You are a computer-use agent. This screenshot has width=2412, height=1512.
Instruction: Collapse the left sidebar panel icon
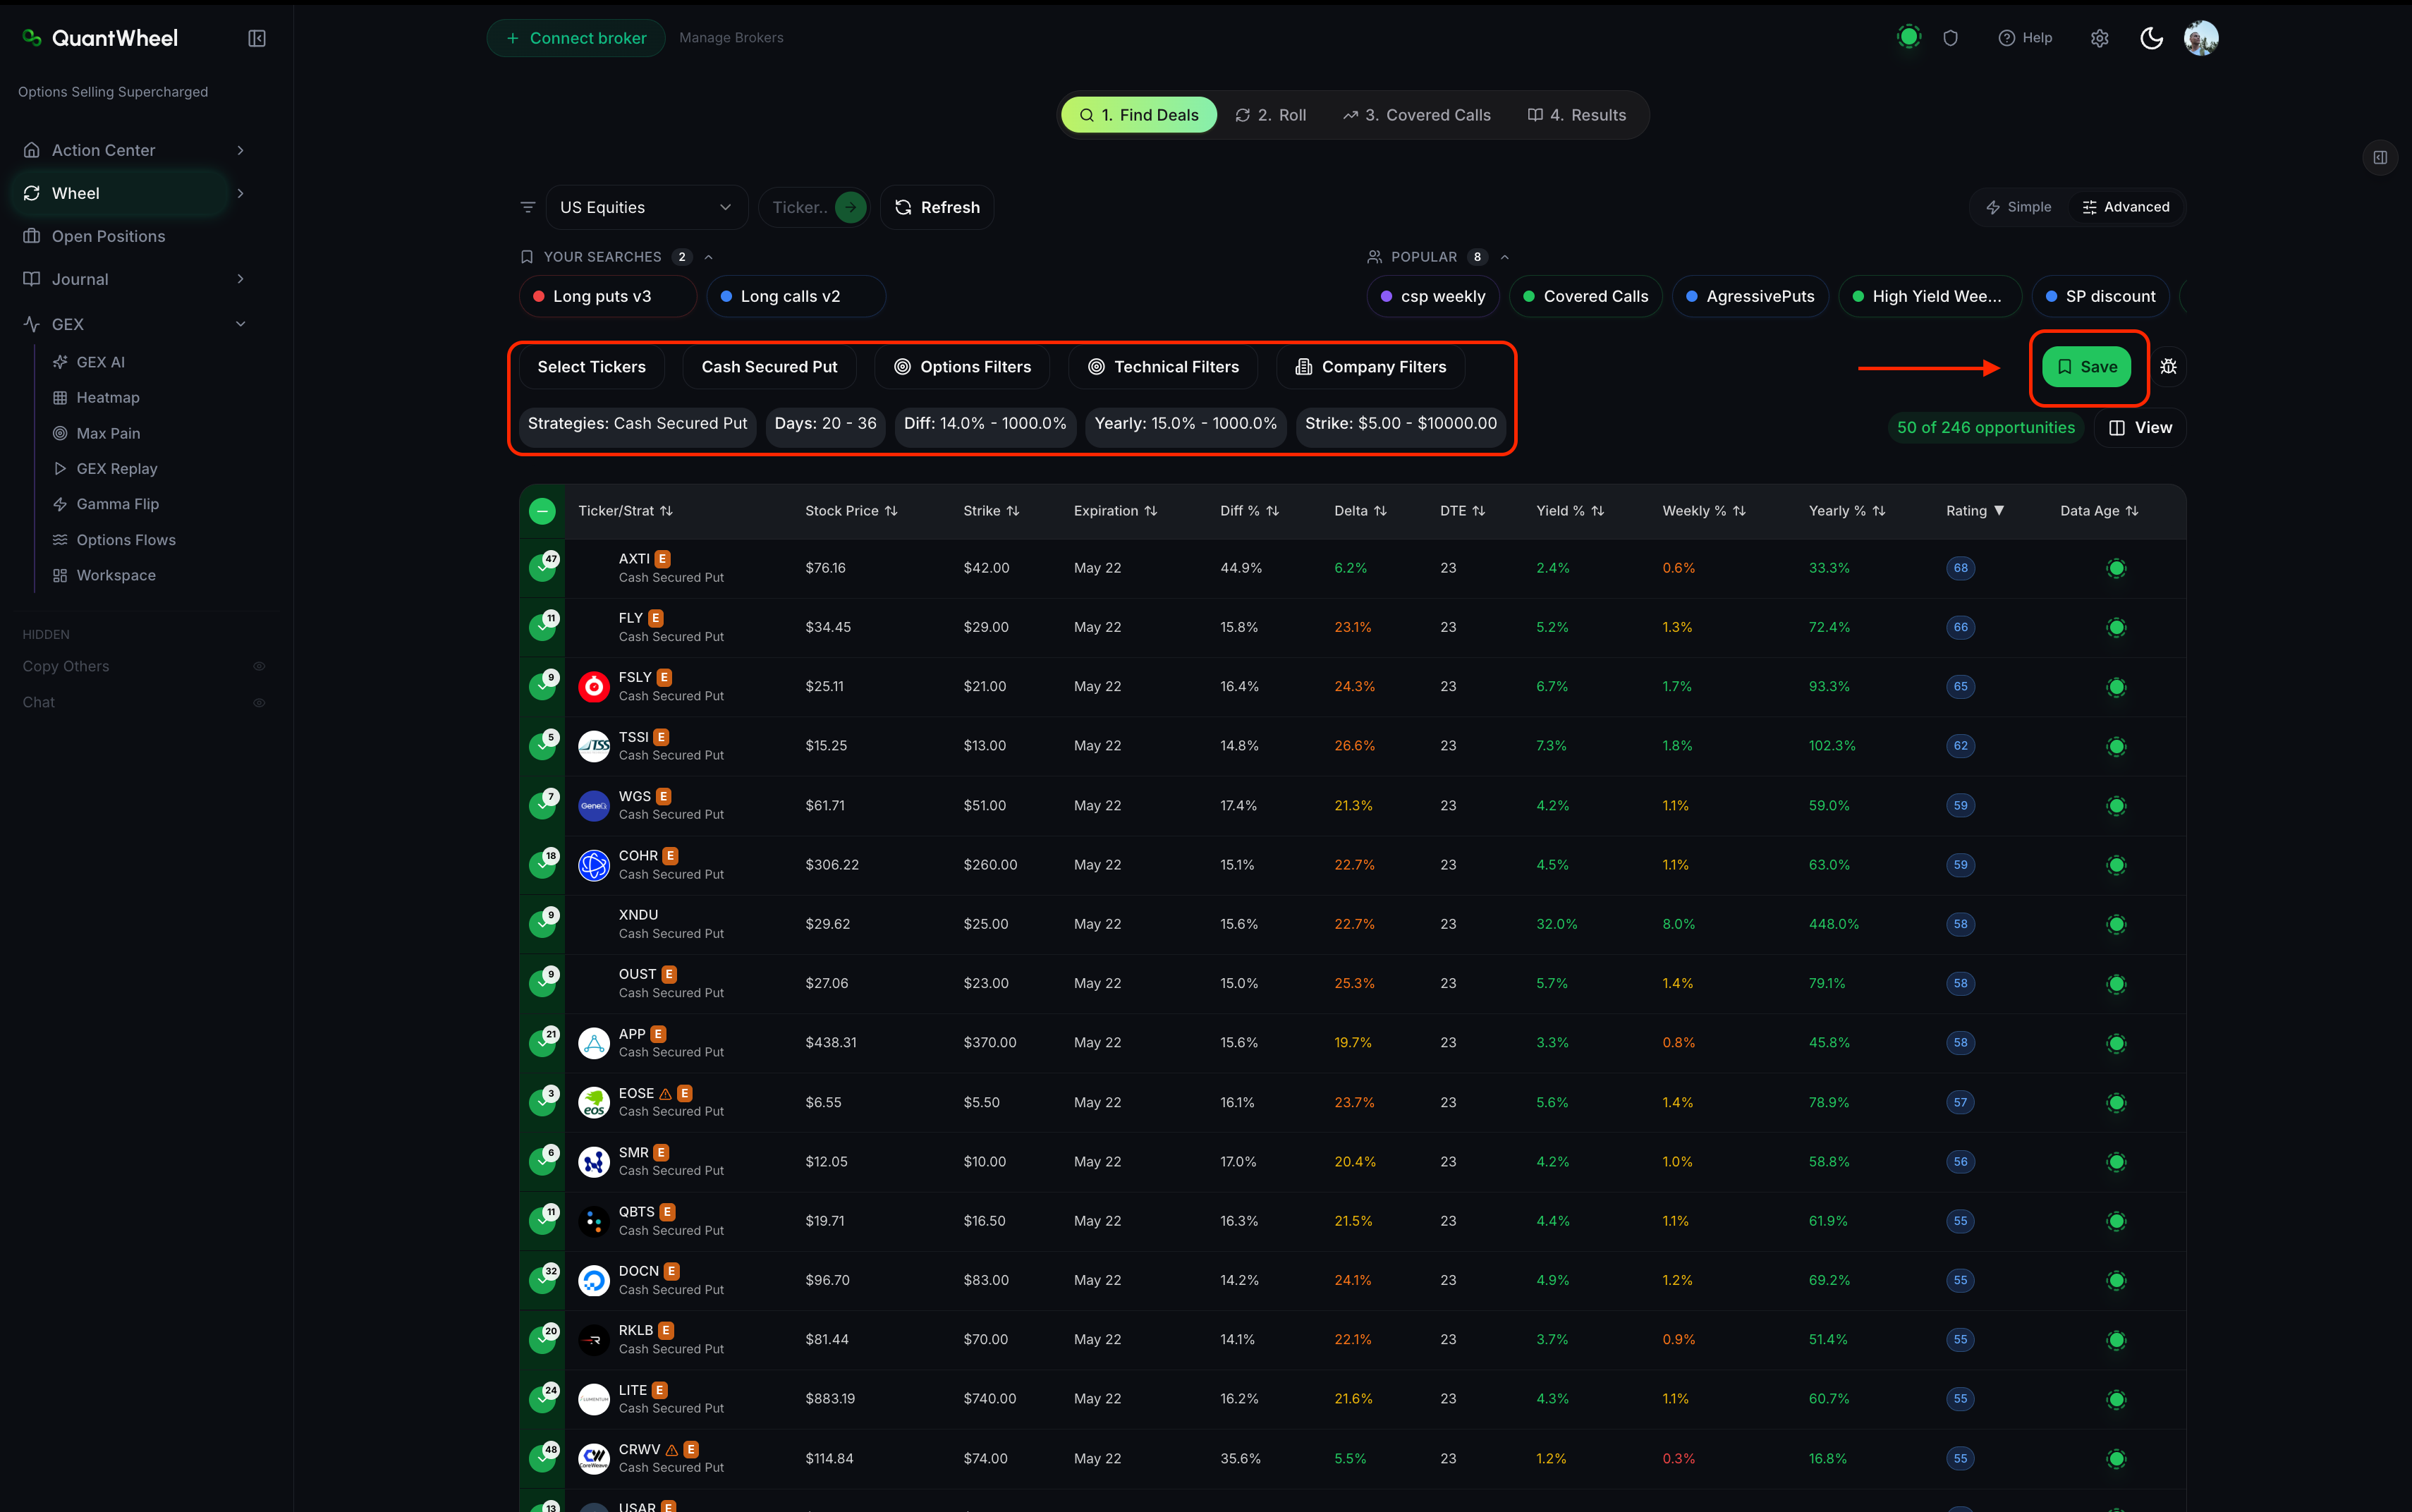coord(257,38)
